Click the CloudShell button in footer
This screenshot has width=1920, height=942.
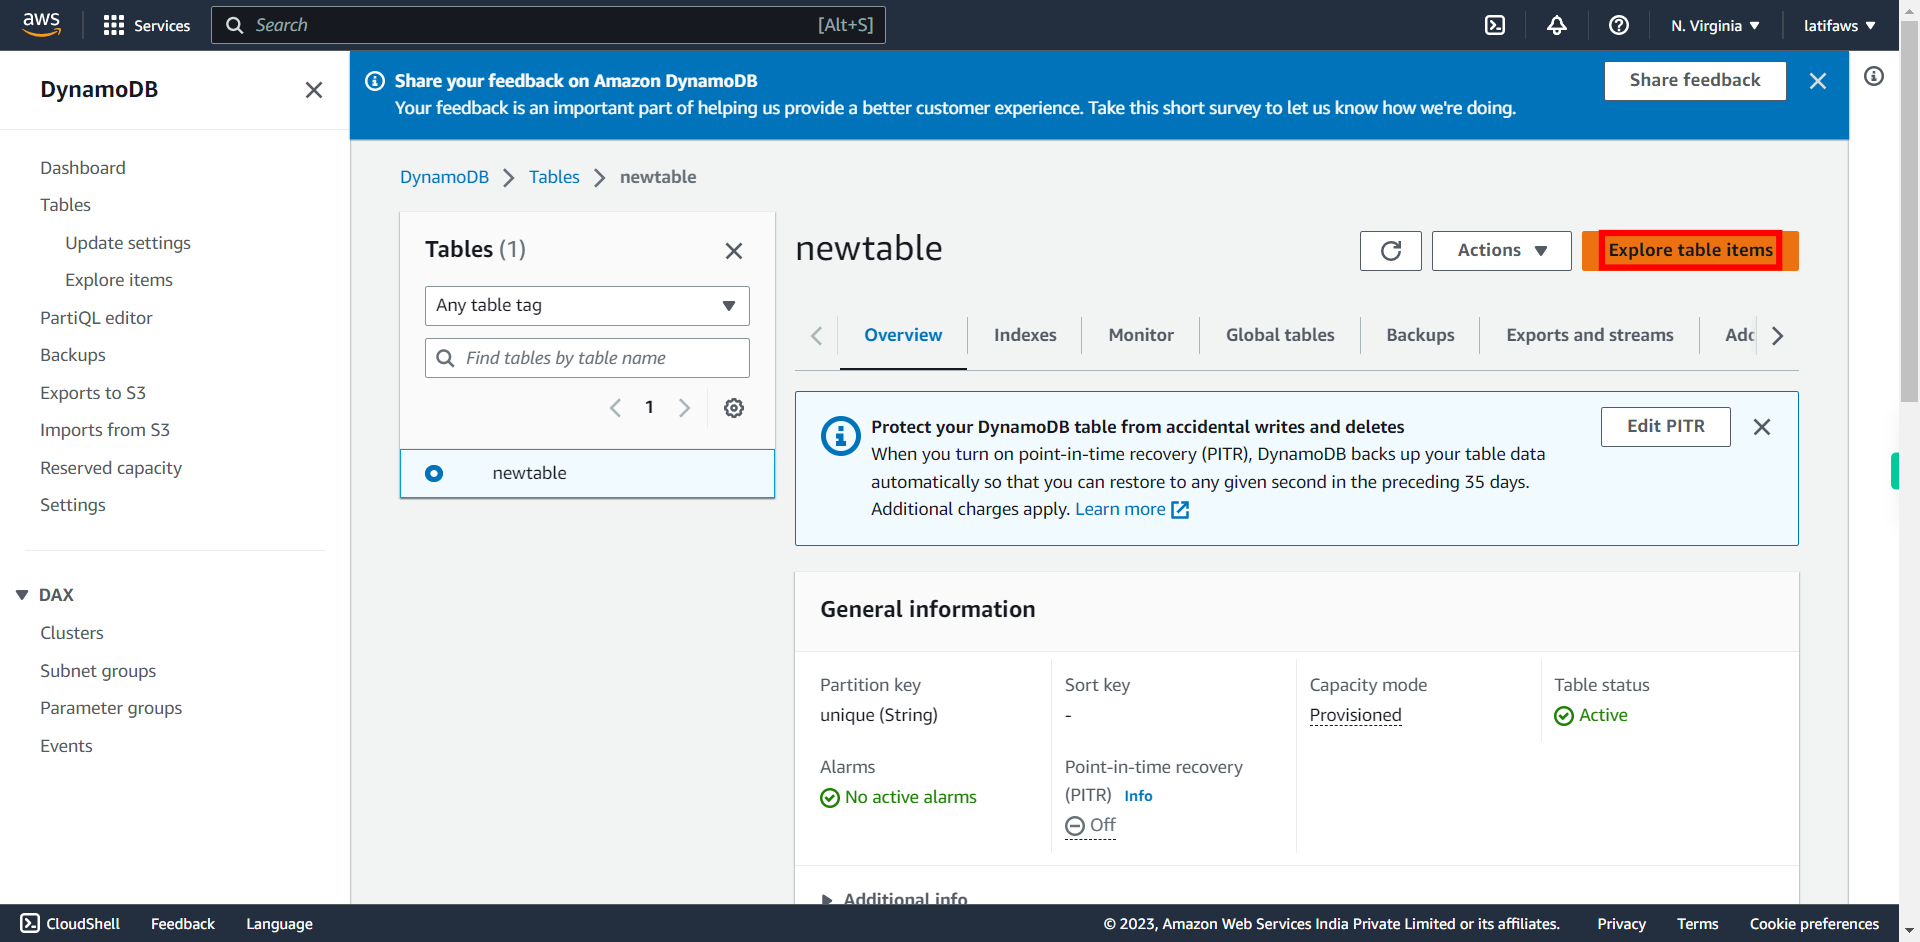71,924
